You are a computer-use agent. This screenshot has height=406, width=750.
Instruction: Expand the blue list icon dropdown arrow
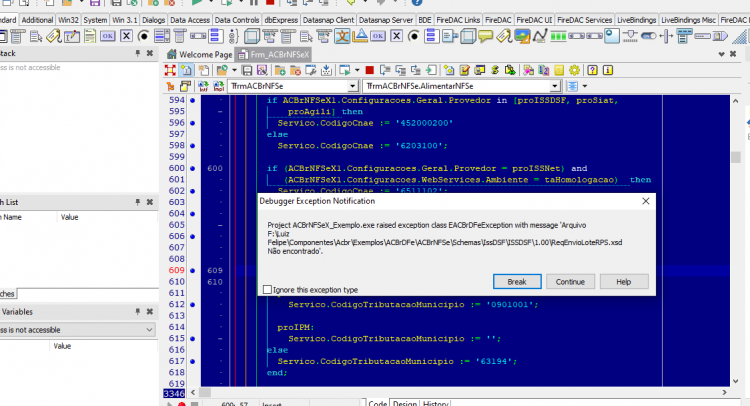tap(585, 86)
